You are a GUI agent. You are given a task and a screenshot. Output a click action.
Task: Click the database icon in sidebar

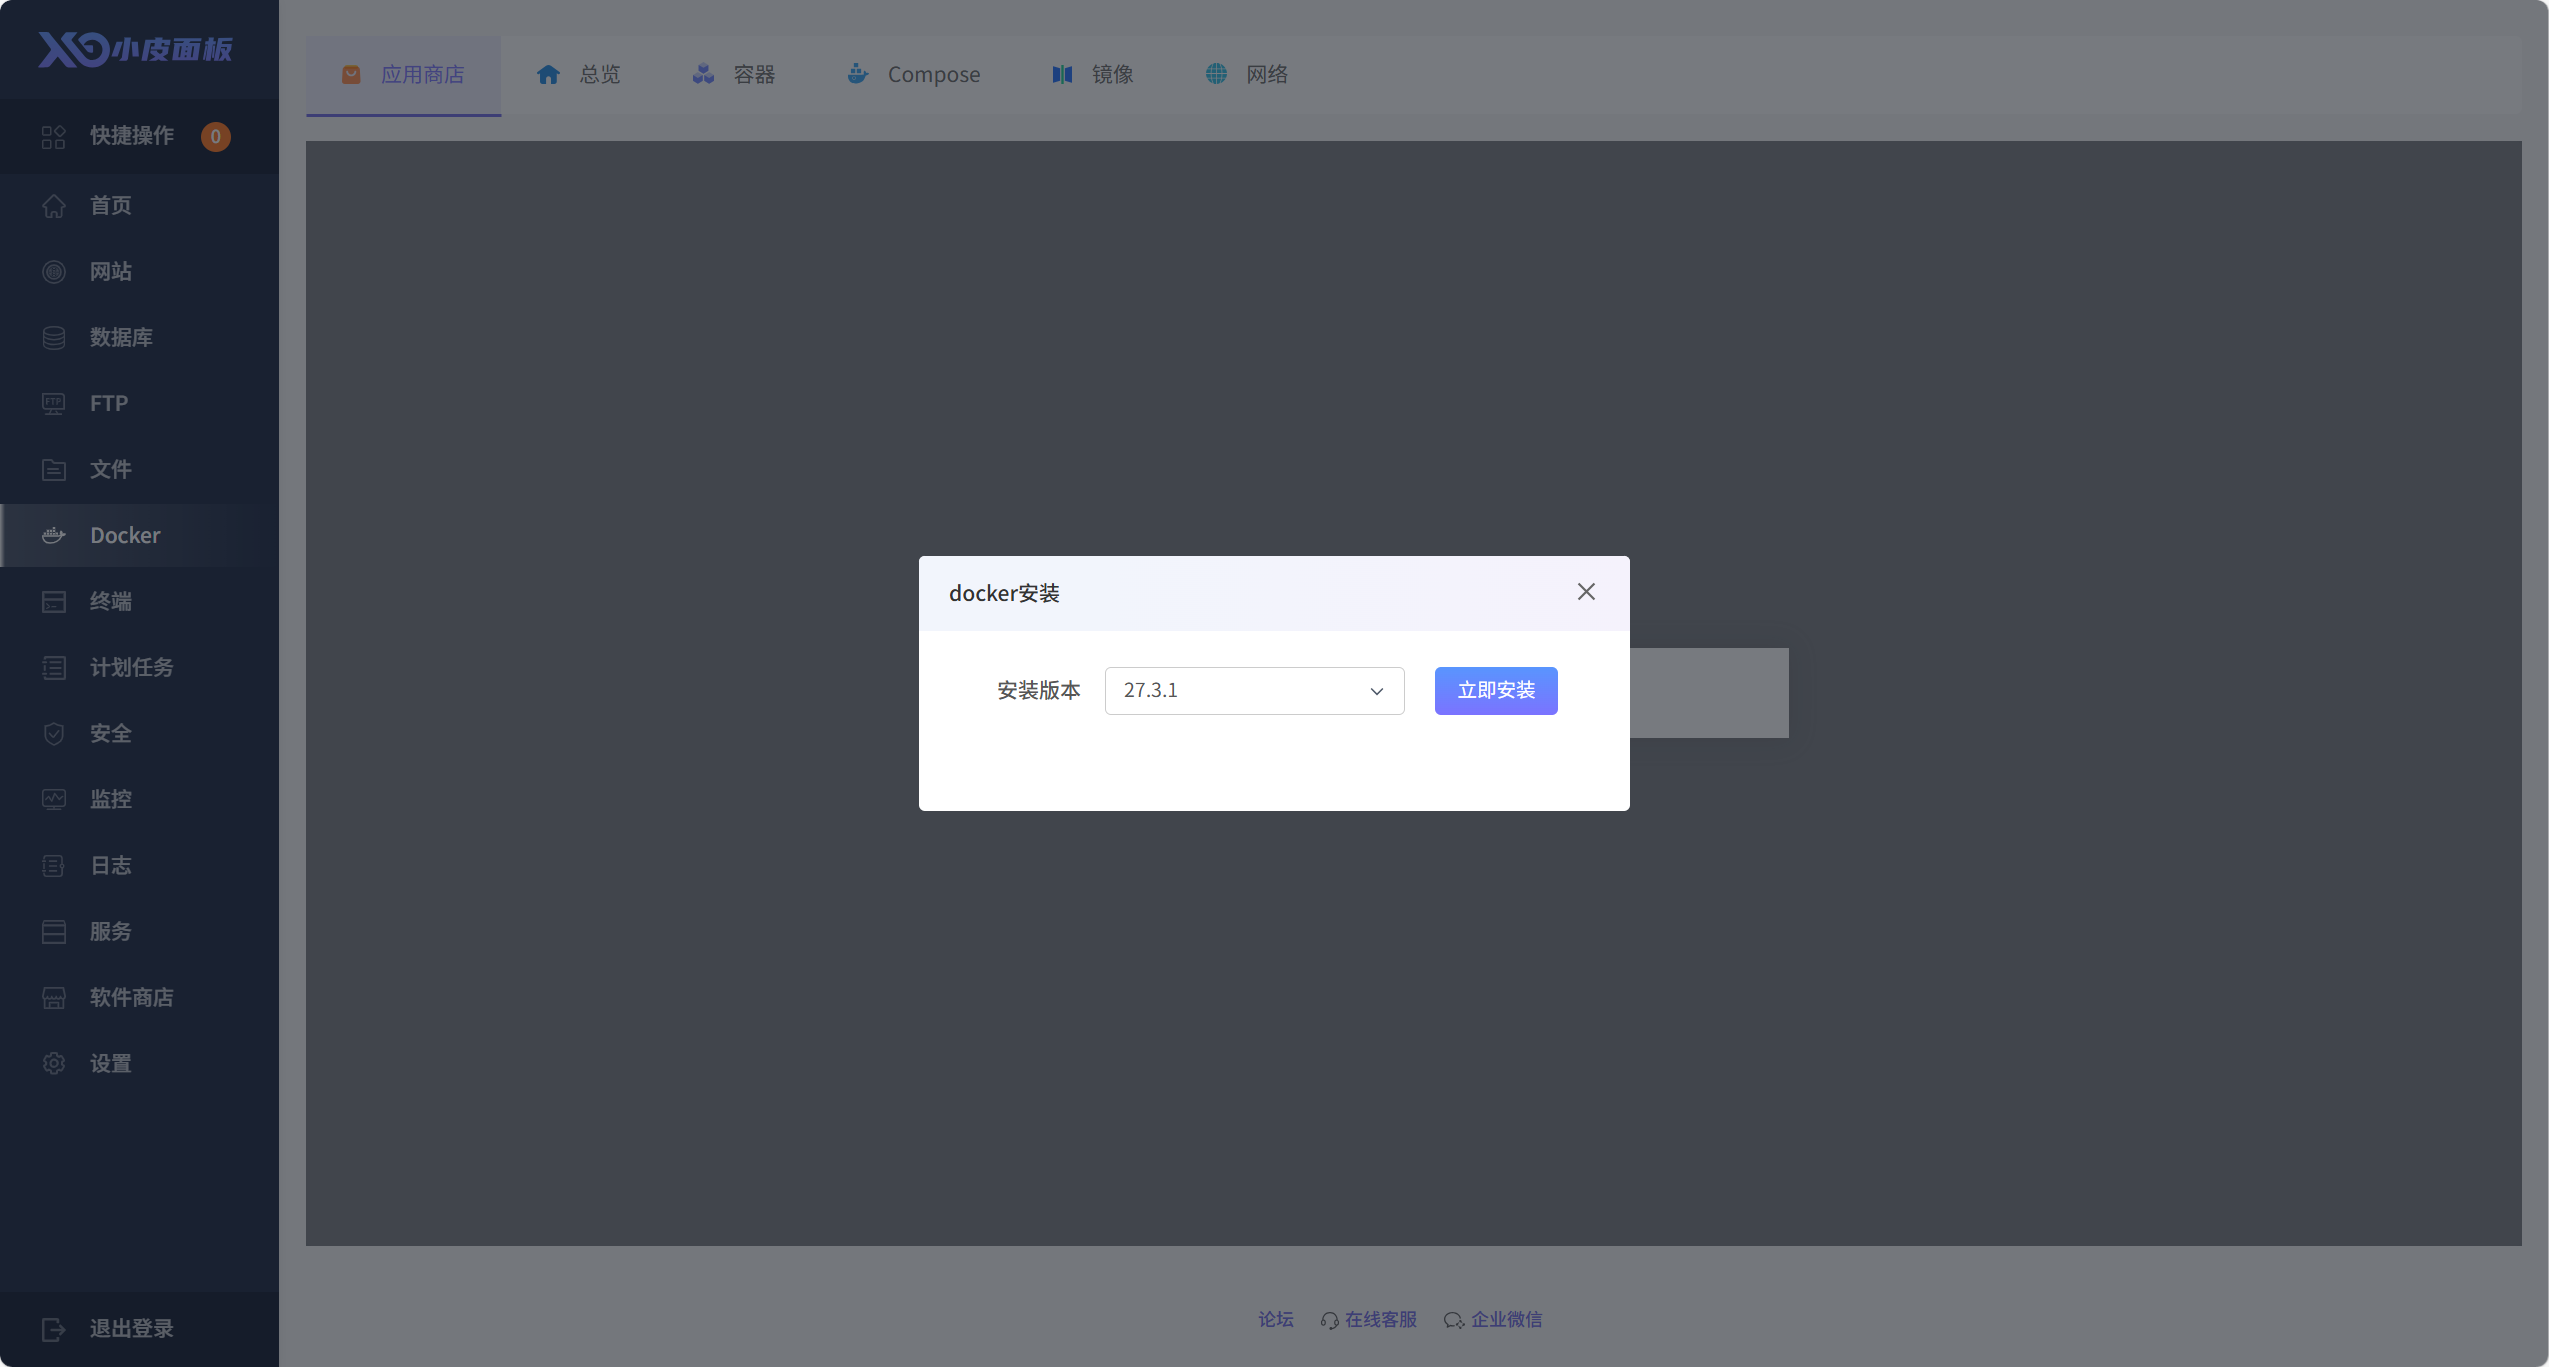[x=54, y=338]
